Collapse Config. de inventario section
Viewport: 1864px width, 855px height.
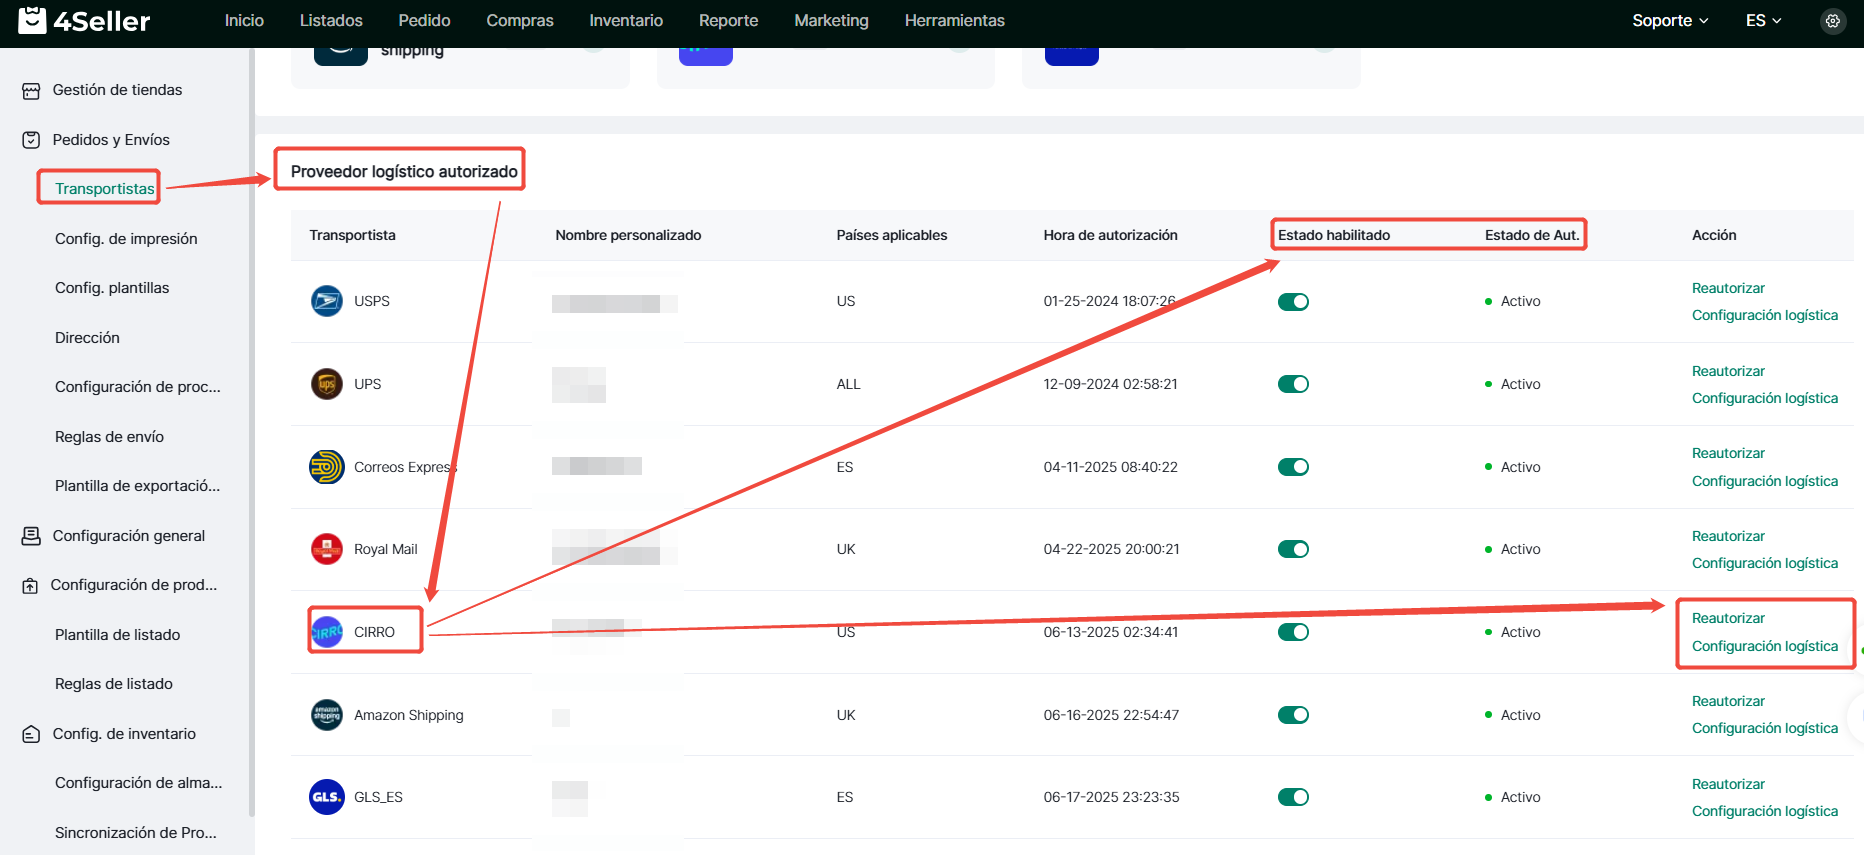[124, 734]
